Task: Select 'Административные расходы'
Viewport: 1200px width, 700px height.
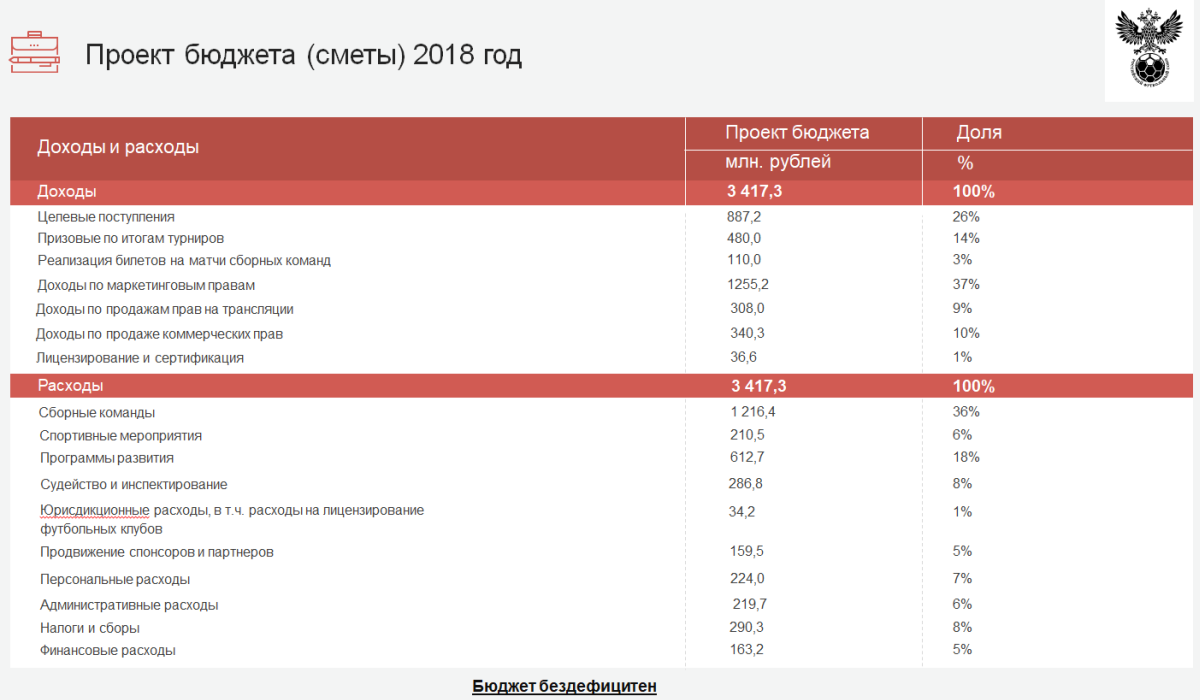Action: (x=129, y=605)
